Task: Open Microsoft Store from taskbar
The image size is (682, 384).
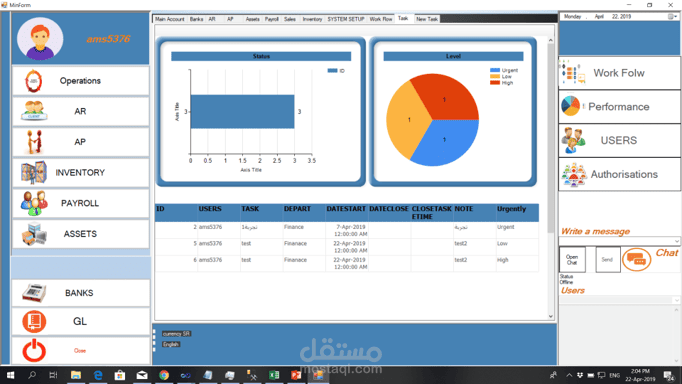Action: point(120,375)
